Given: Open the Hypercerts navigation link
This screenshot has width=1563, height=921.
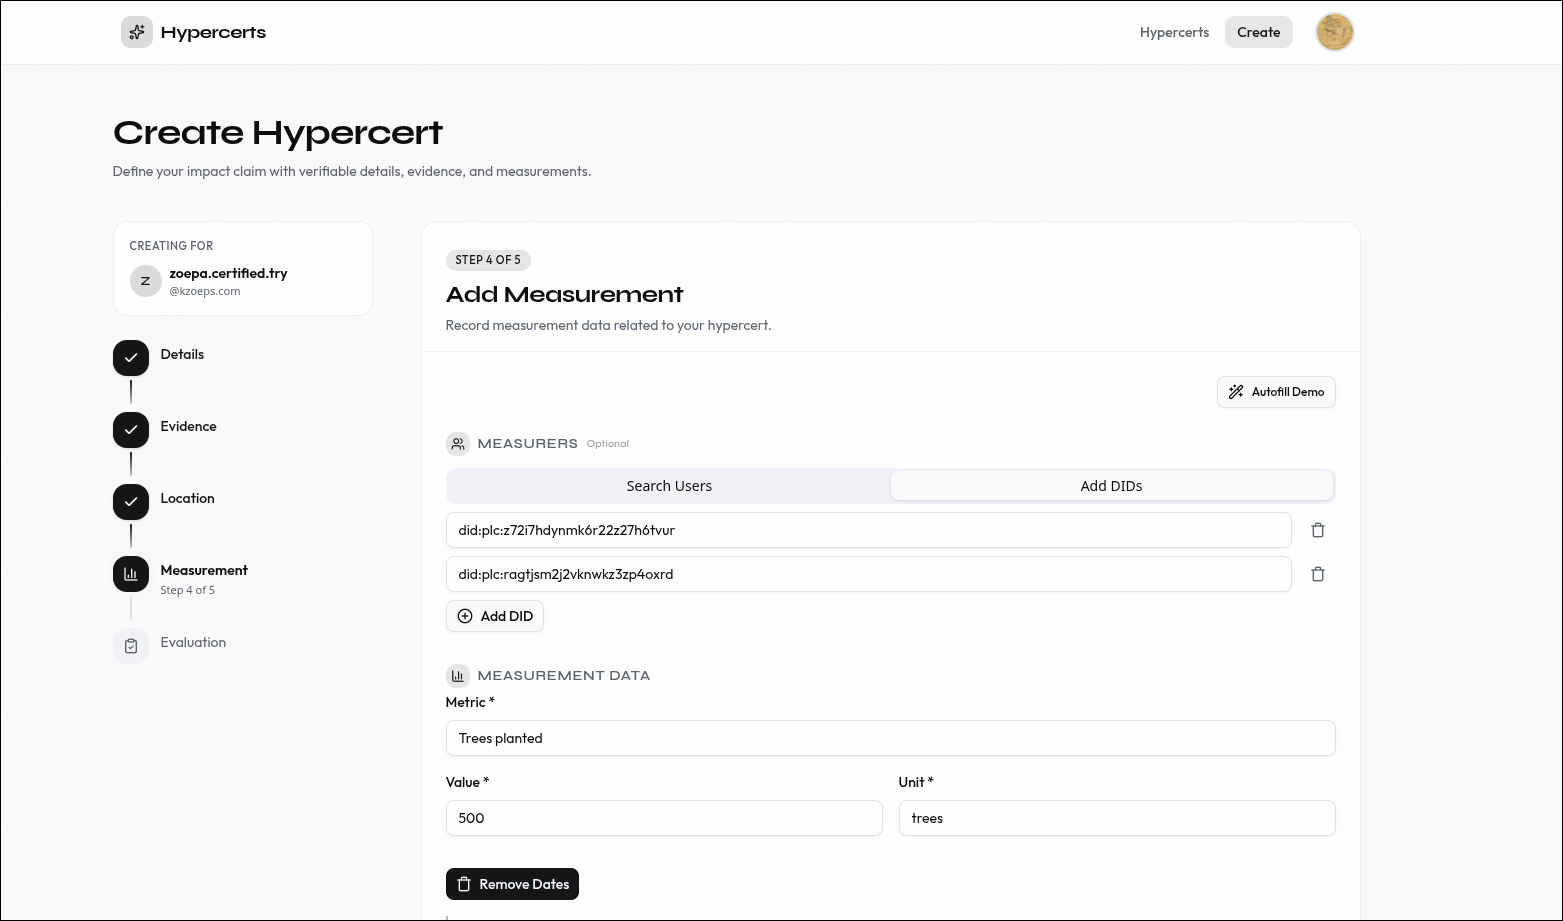Looking at the screenshot, I should pos(1174,32).
